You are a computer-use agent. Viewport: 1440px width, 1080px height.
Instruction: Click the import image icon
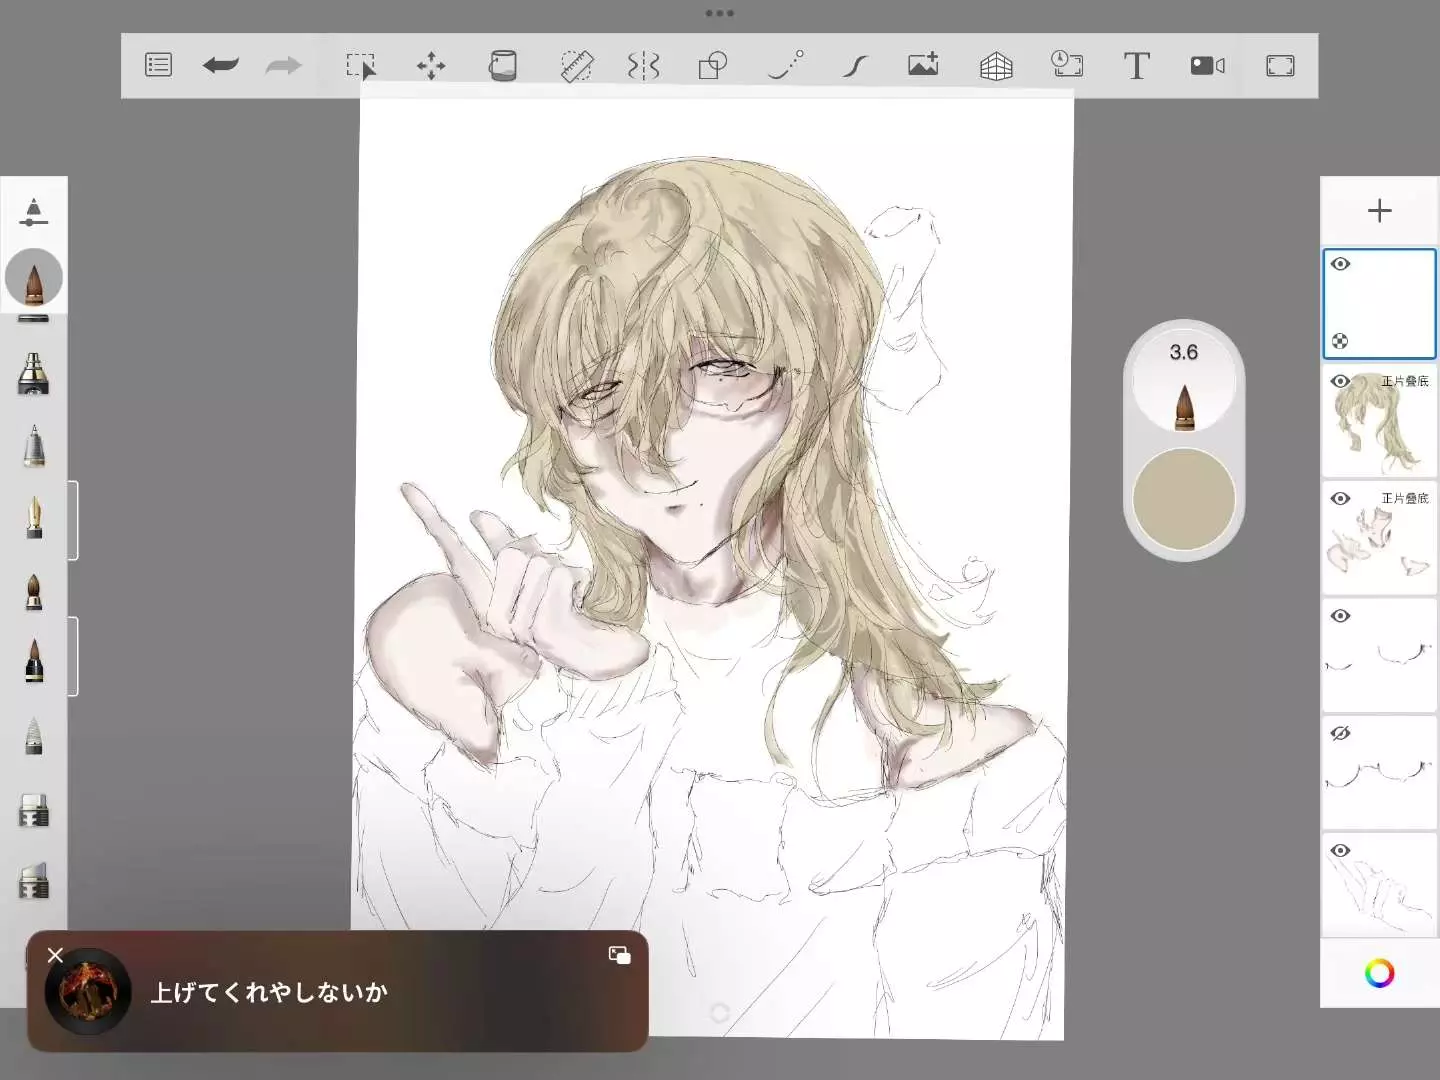click(923, 66)
